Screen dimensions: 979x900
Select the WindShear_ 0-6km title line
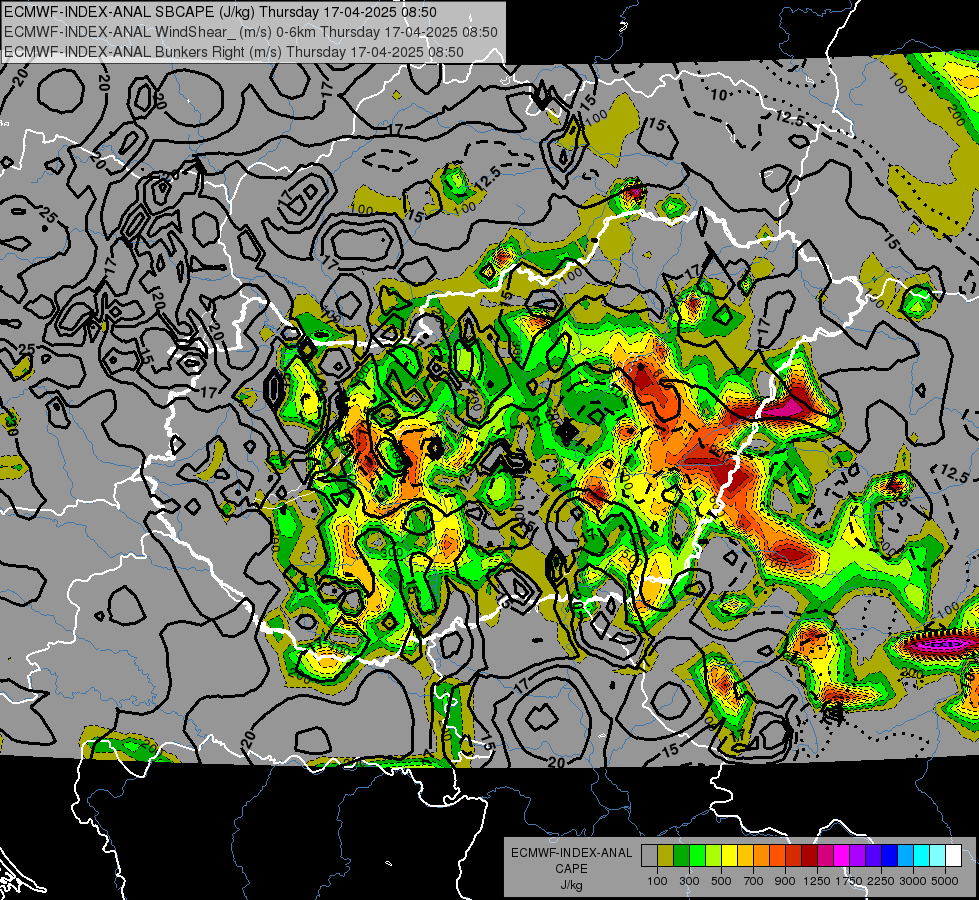click(250, 32)
